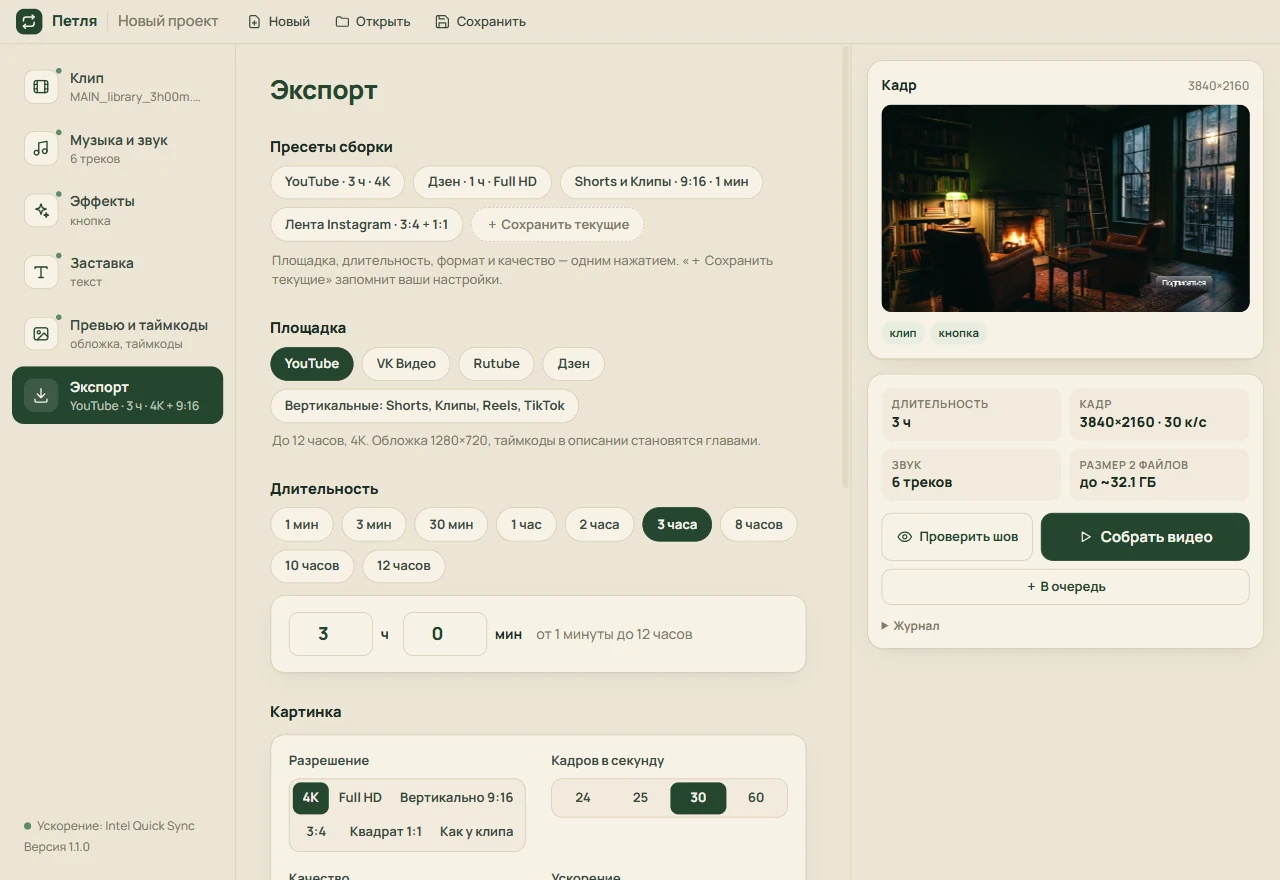Click the Музыка и звук note icon
The width and height of the screenshot is (1280, 880).
(x=41, y=148)
